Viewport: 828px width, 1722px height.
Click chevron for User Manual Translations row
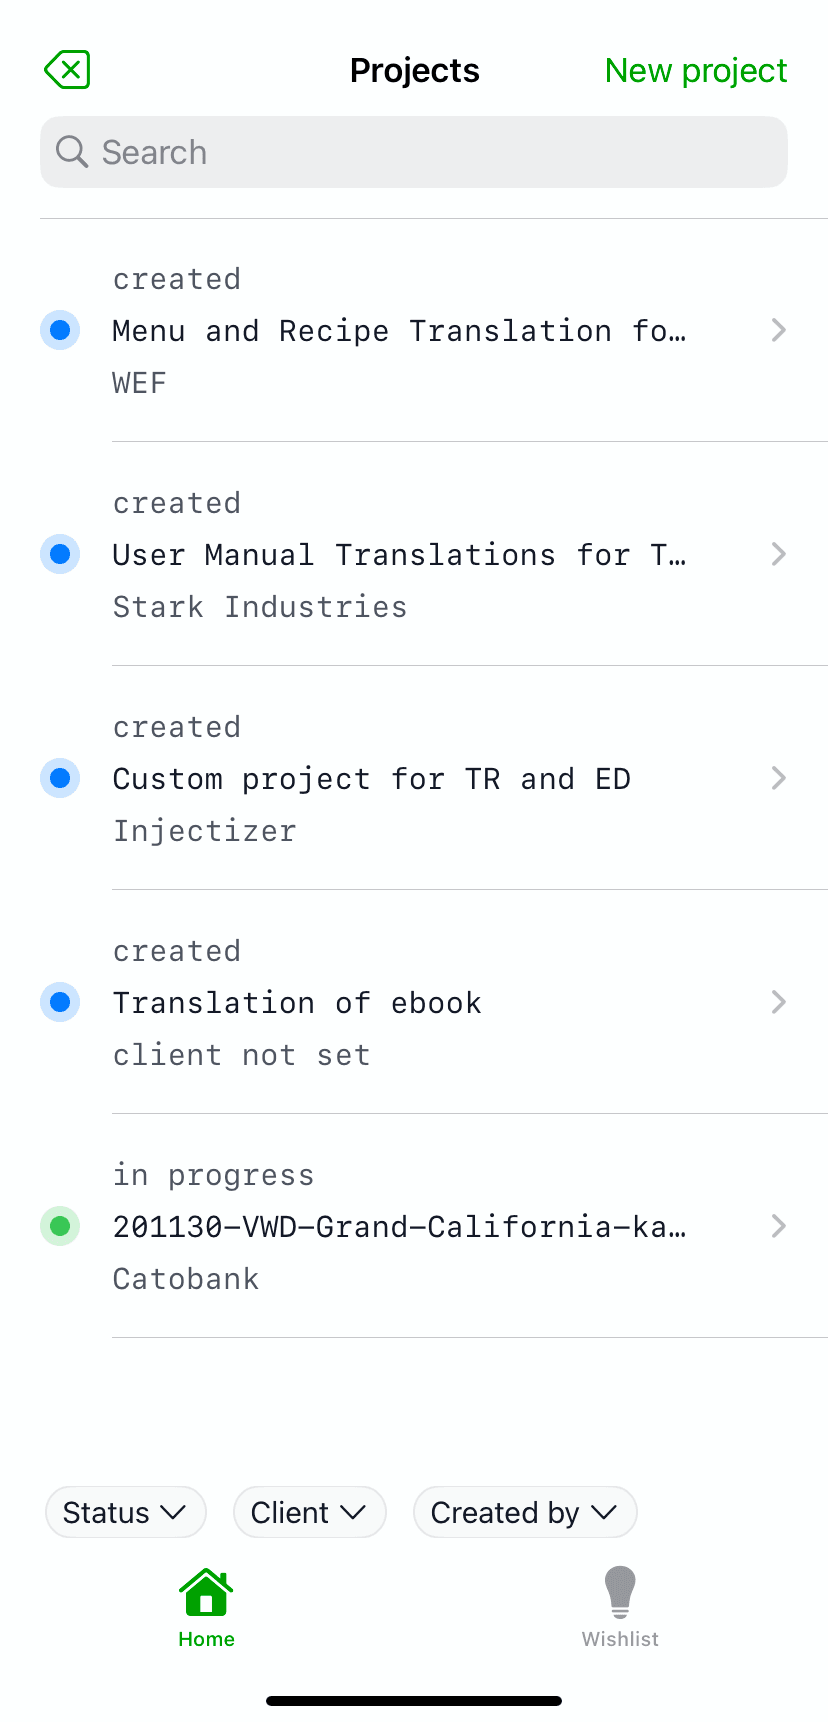tap(779, 554)
